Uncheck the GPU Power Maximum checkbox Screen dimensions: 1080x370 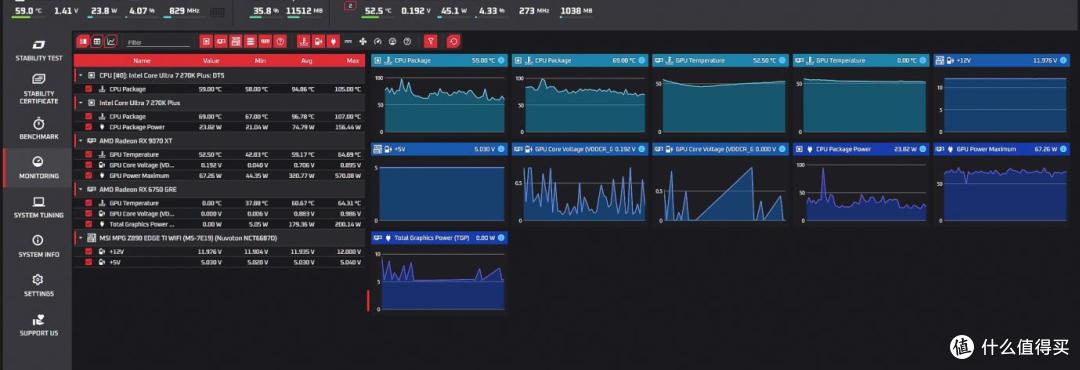click(88, 175)
